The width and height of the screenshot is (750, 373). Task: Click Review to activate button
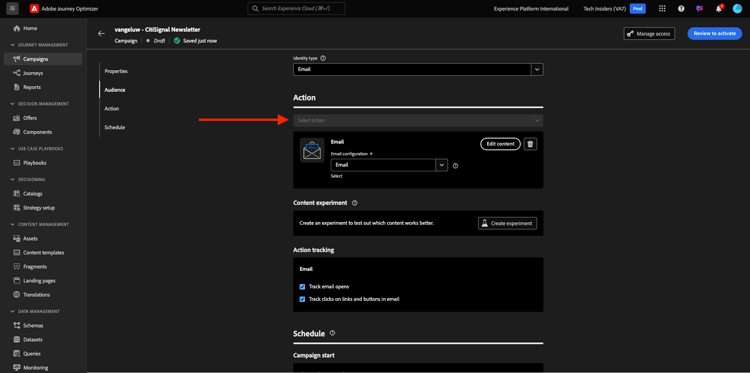[715, 33]
